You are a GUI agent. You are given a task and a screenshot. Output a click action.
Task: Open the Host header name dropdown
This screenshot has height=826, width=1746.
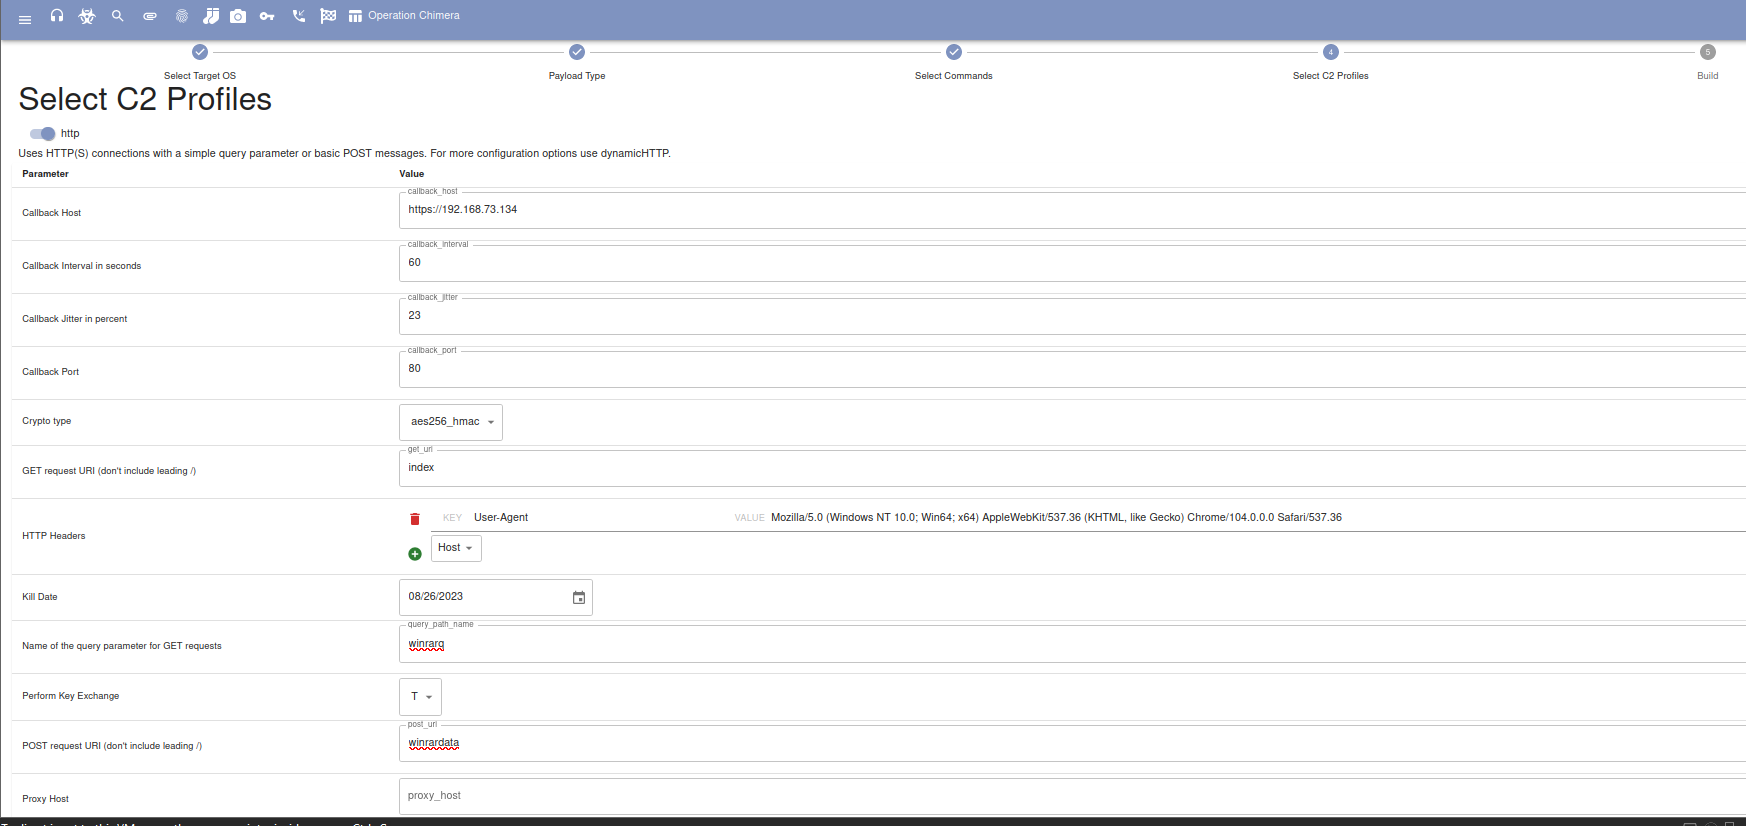[456, 548]
